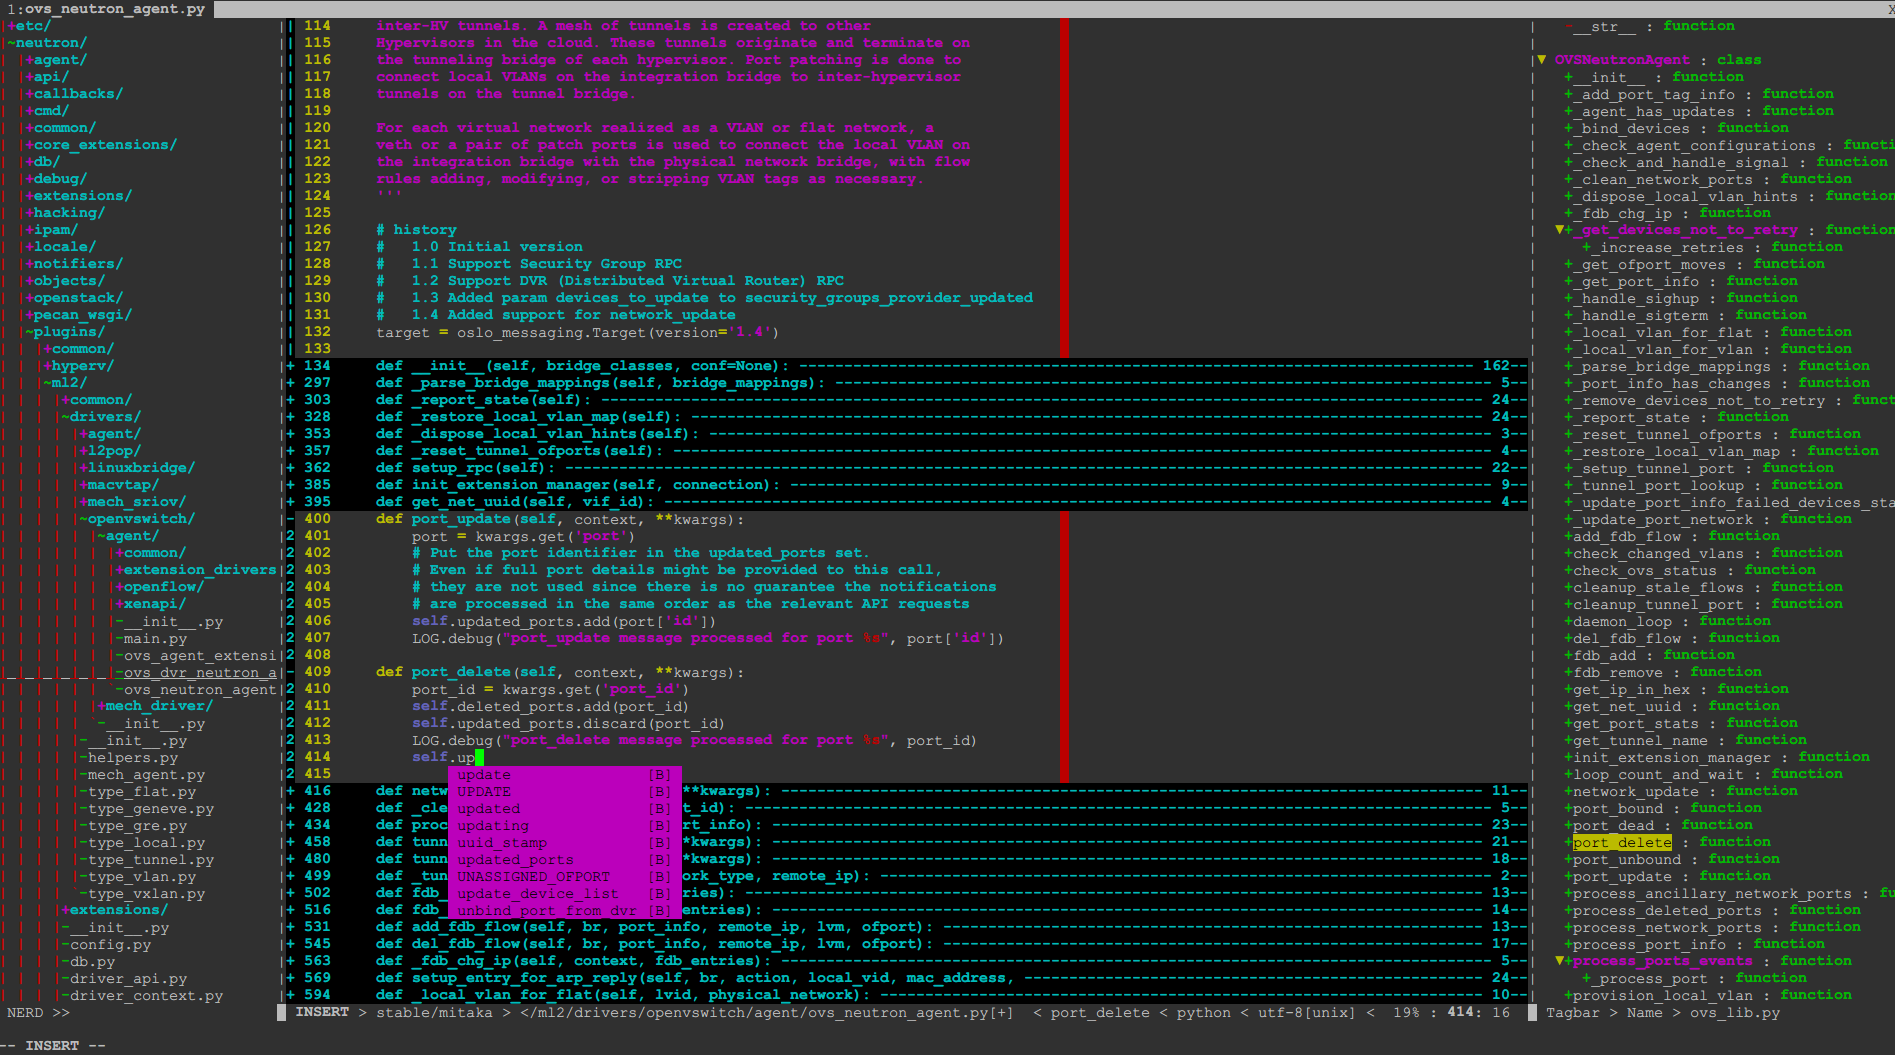Viewport: 1895px width, 1055px height.
Task: Jump to _bind_devices function tag
Action: [1631, 128]
